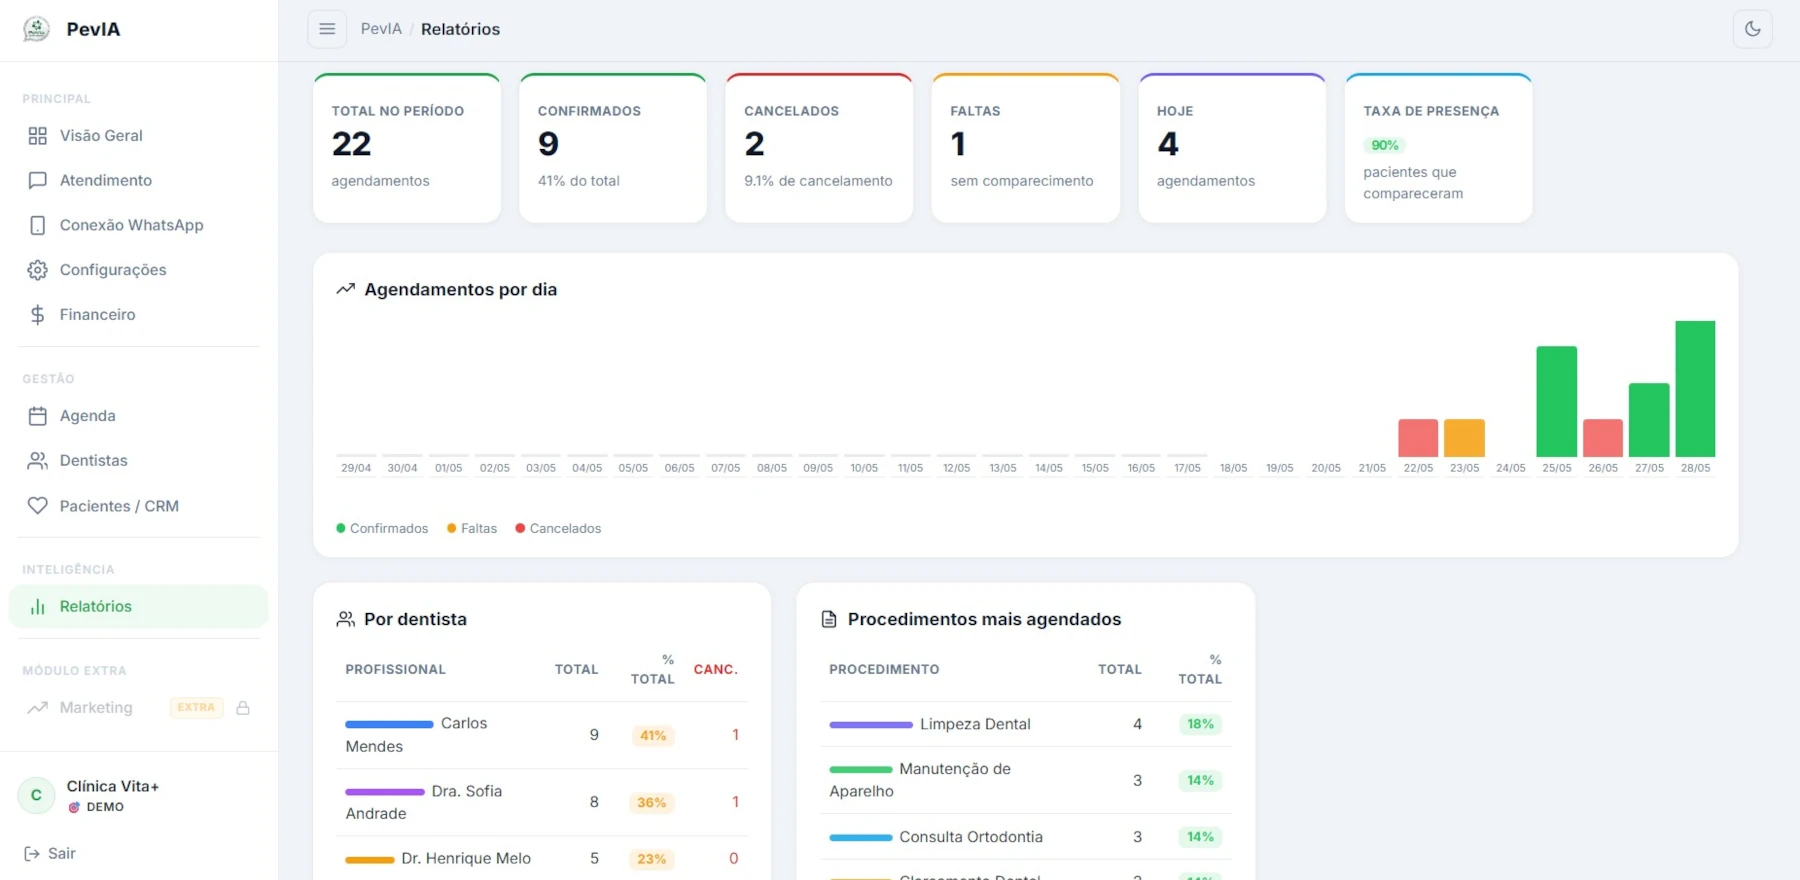Open Configurações from the sidebar
Viewport: 1800px width, 880px height.
click(x=138, y=270)
